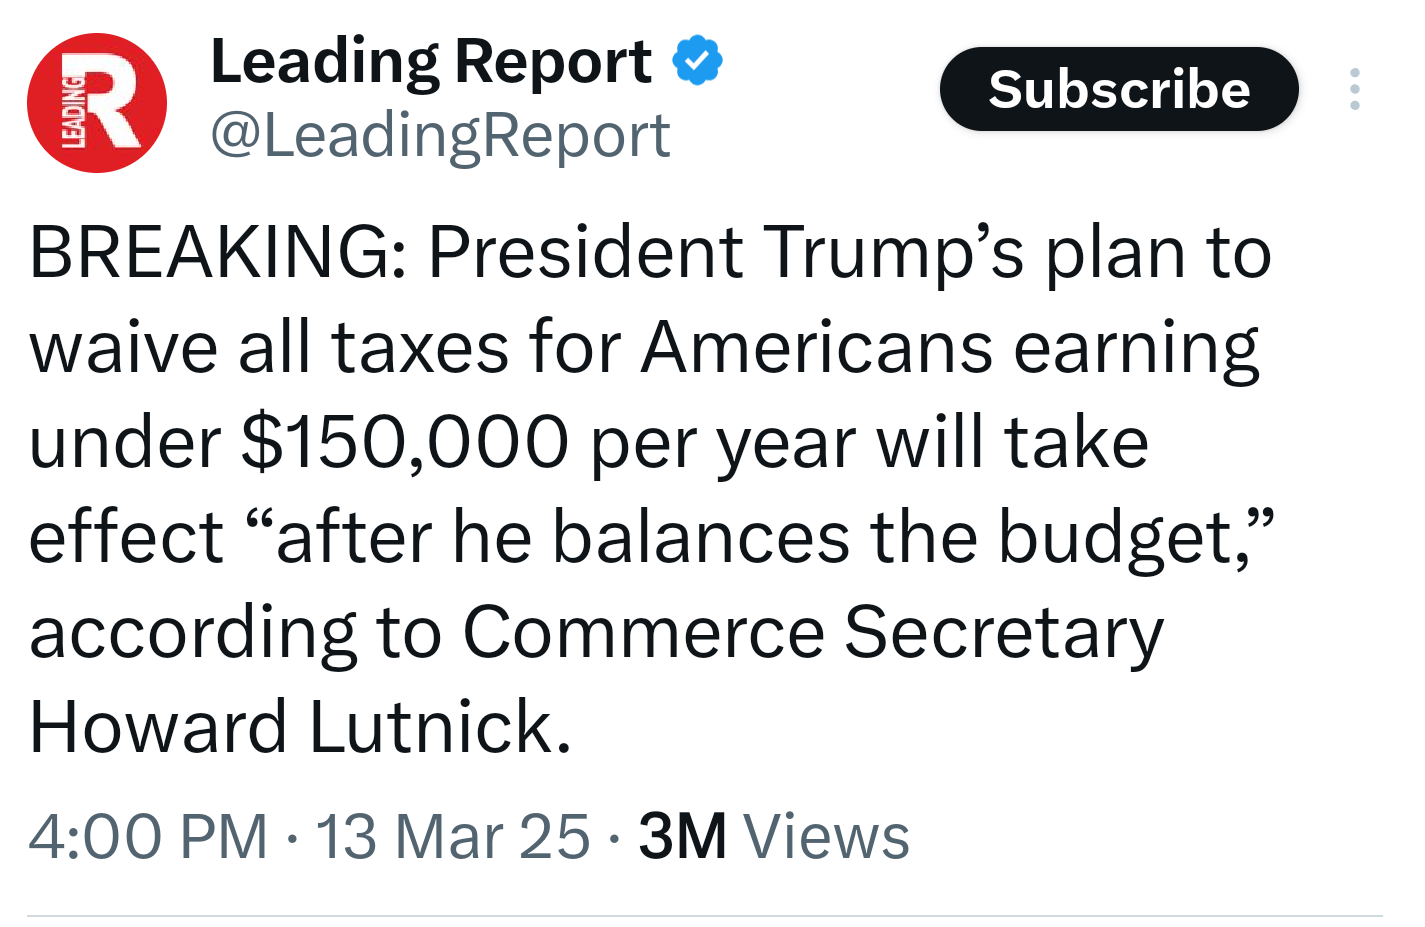The width and height of the screenshot is (1425, 927).
Task: Click the words Commerce Secretary
Action: (x=812, y=632)
